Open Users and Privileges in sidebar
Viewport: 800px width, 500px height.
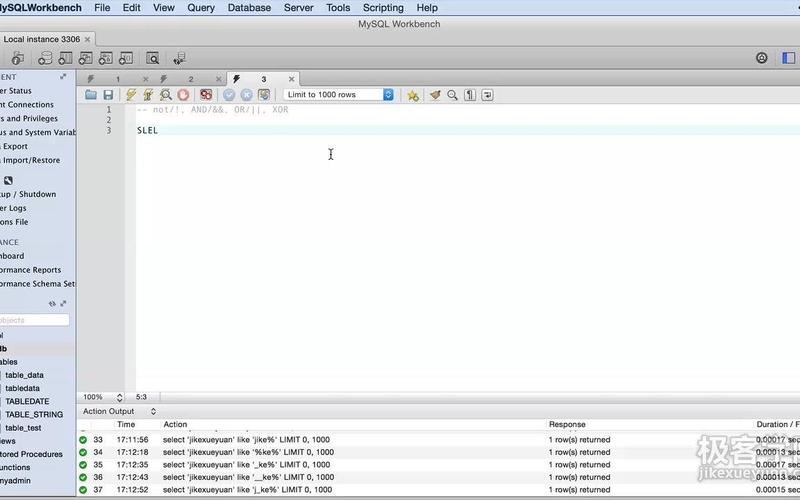coord(29,118)
